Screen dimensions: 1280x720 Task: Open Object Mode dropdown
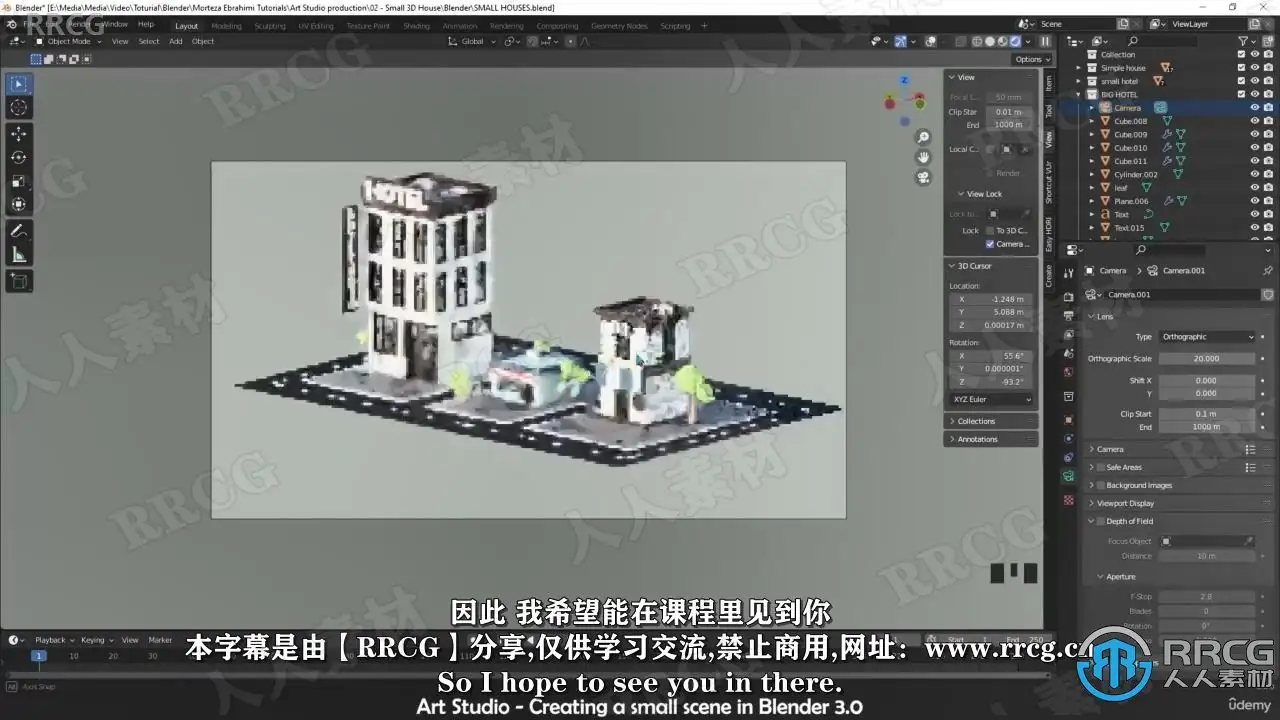[67, 41]
